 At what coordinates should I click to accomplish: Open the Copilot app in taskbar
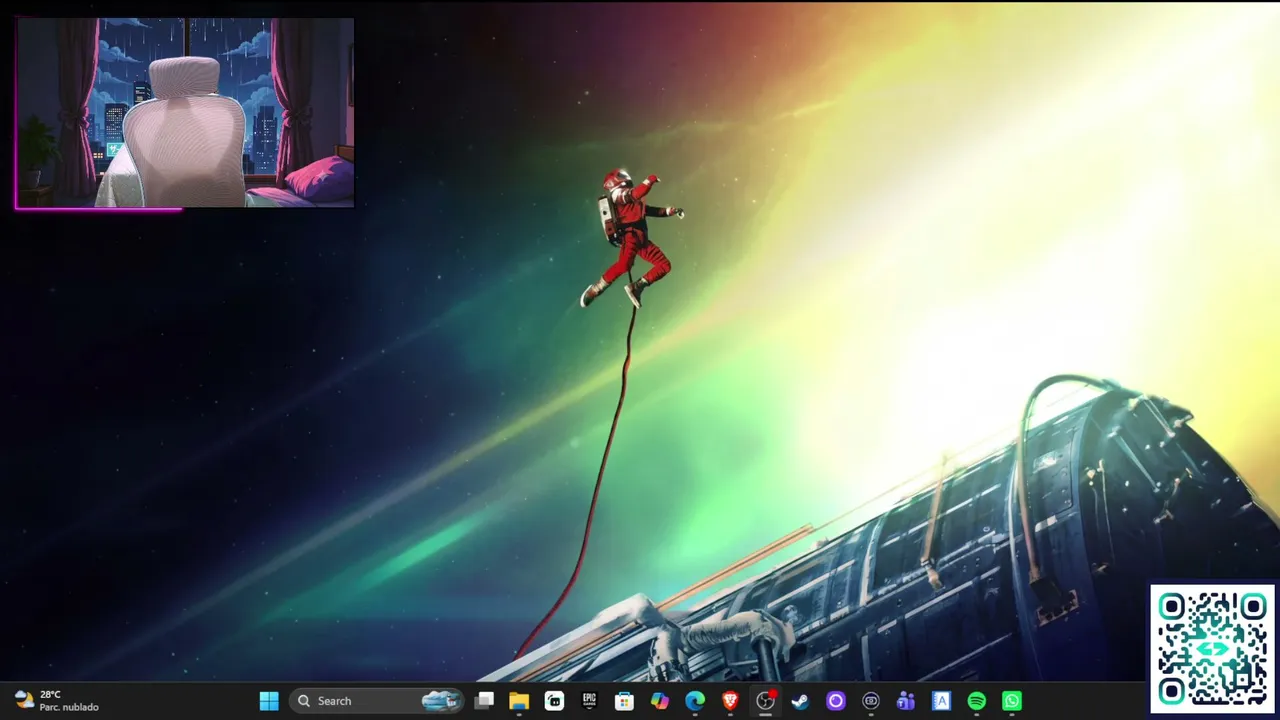click(660, 701)
